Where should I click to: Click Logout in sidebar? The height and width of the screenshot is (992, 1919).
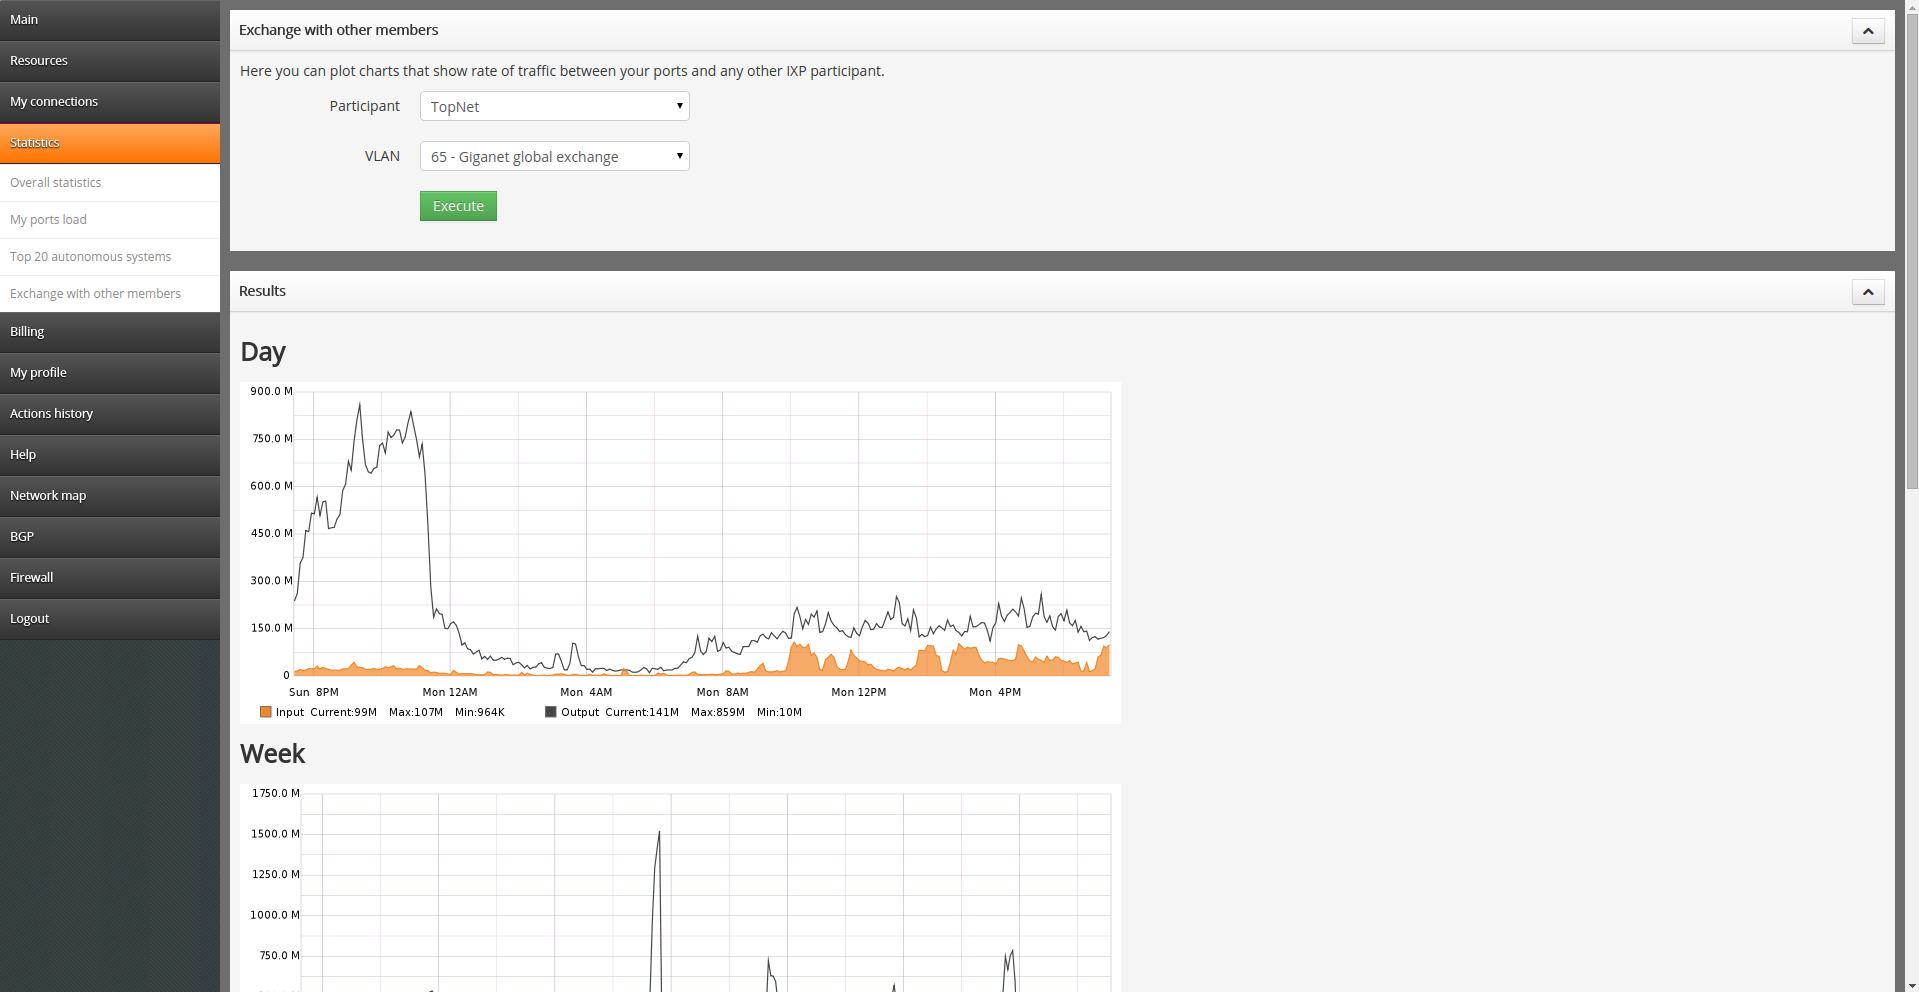tap(110, 619)
